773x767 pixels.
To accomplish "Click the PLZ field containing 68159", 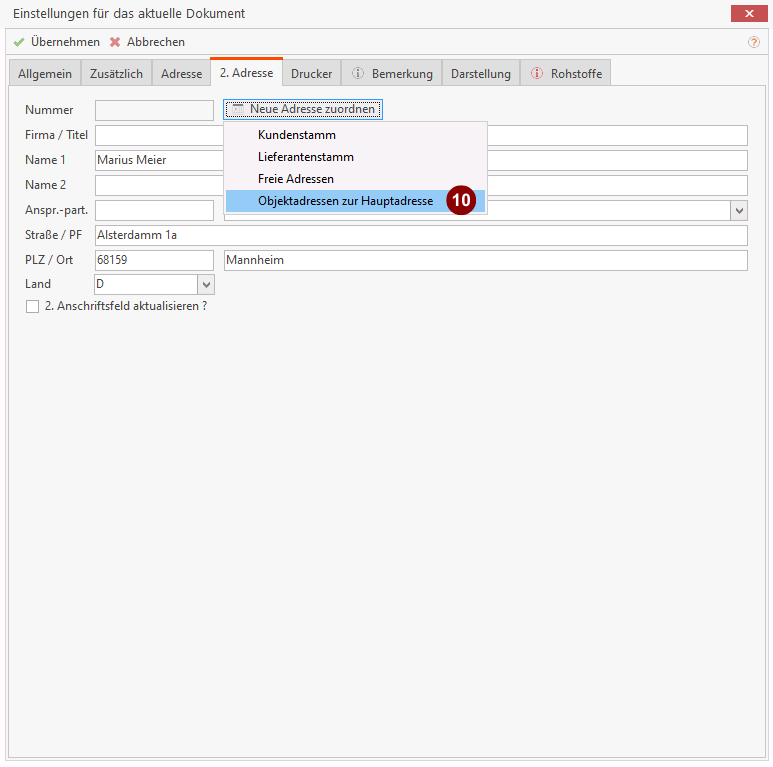I will coord(154,260).
